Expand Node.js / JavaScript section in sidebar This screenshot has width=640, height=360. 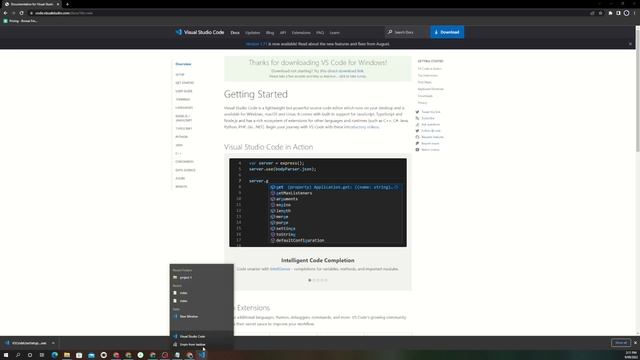pyautogui.click(x=184, y=118)
